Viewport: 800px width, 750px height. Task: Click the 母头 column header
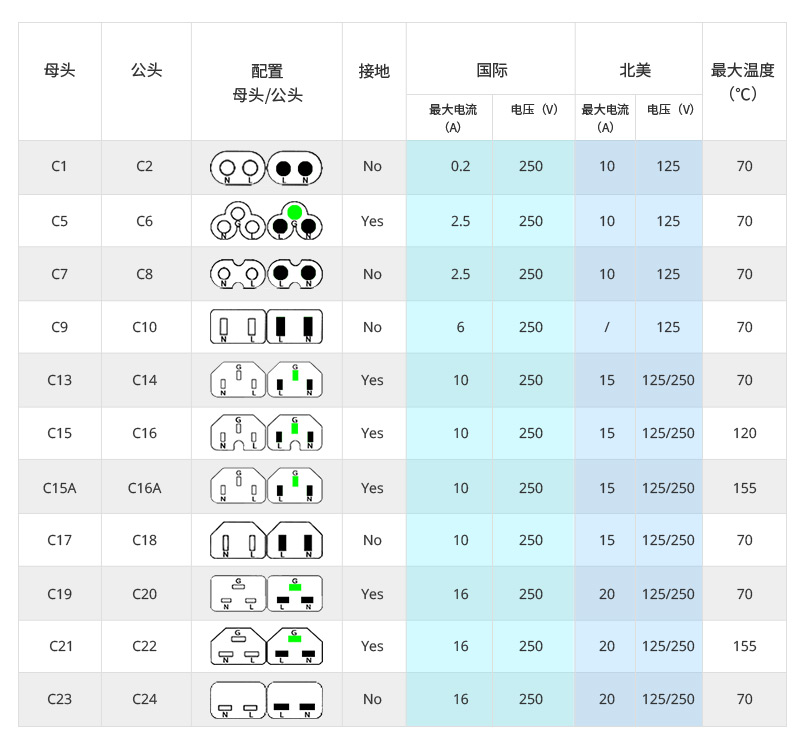click(x=60, y=71)
